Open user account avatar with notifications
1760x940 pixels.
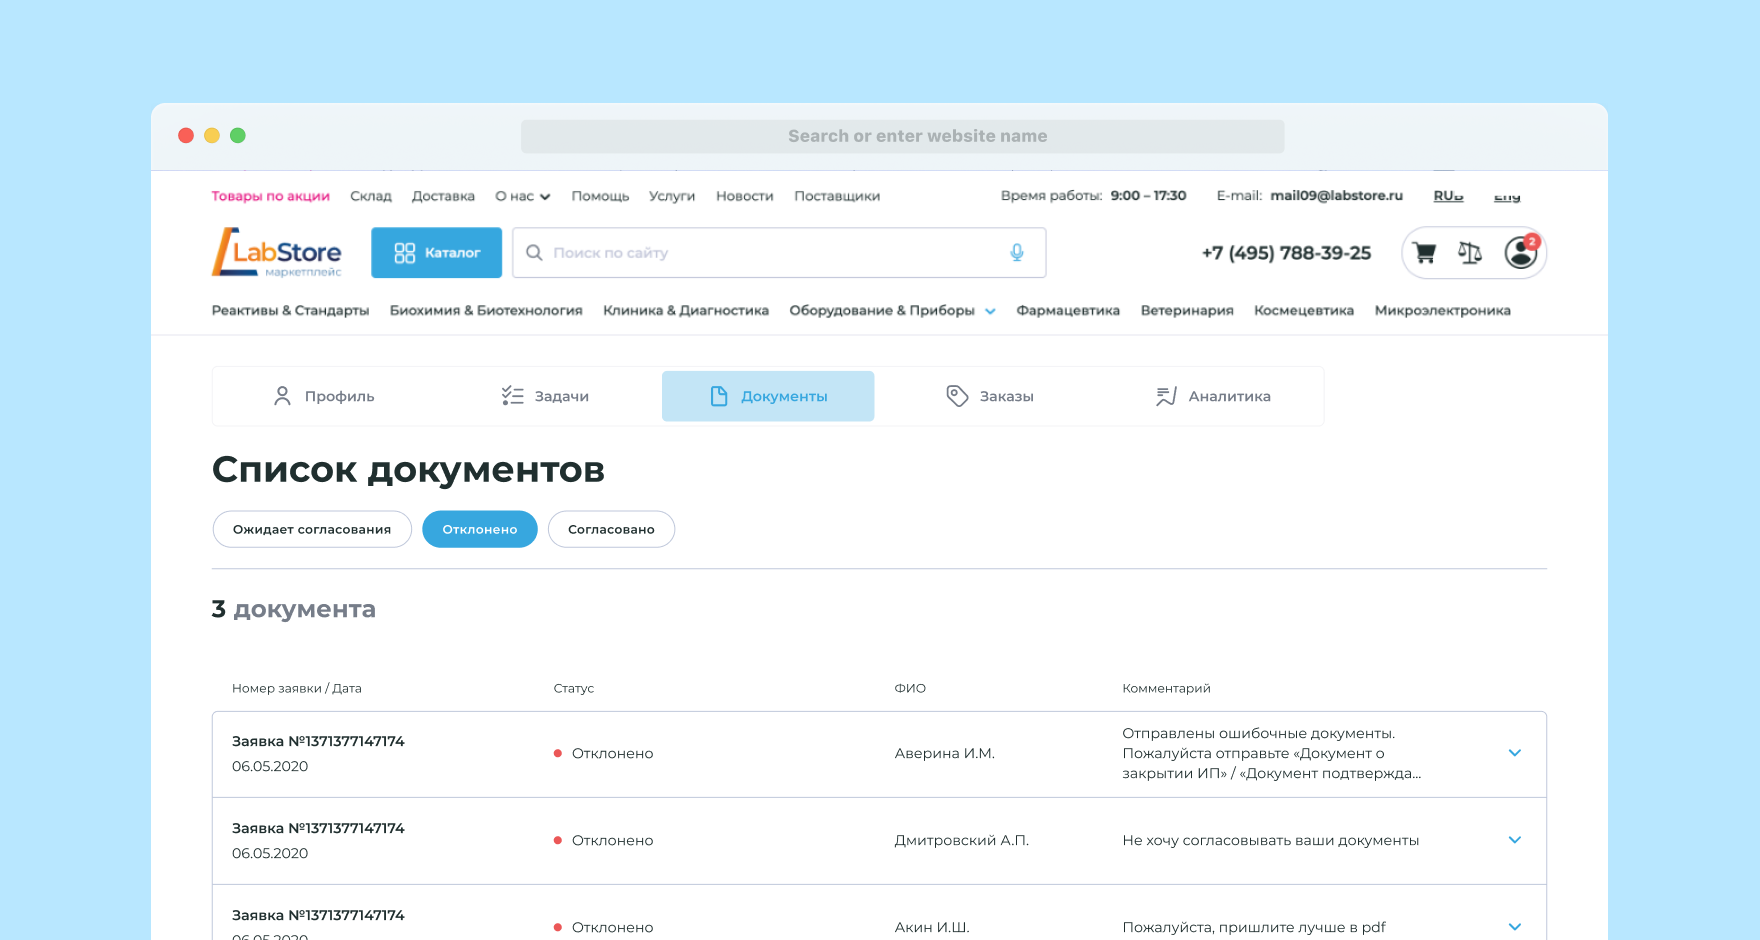tap(1521, 253)
